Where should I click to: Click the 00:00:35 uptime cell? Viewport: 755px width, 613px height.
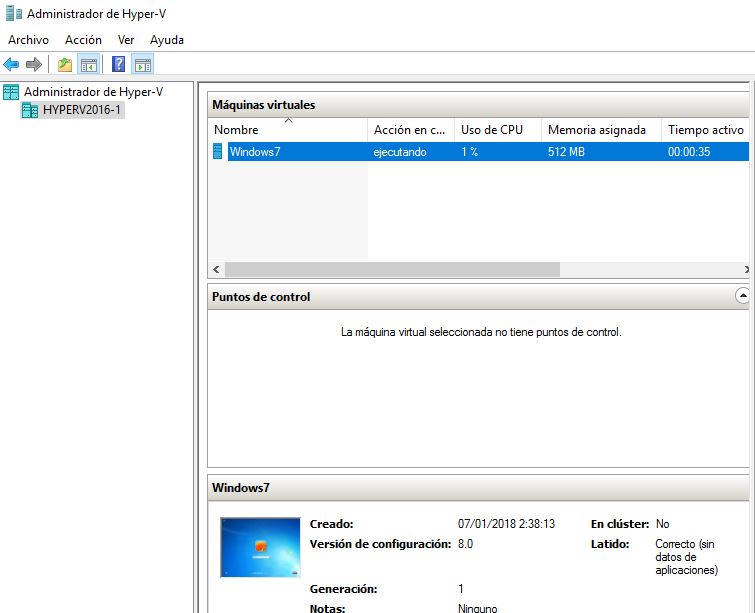click(689, 152)
